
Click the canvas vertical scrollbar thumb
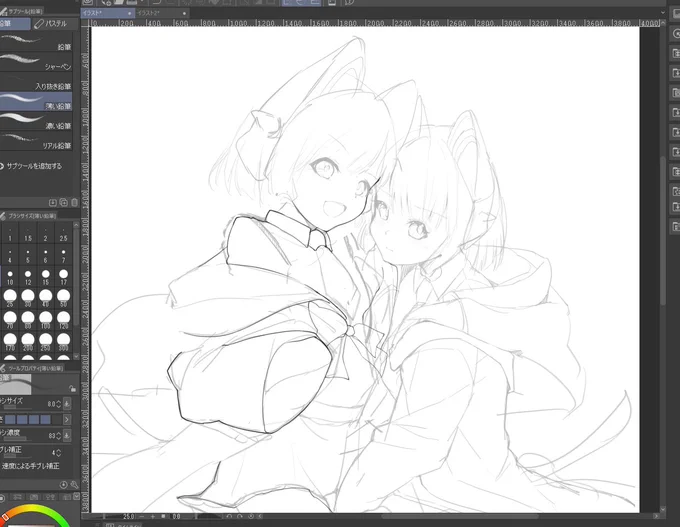[x=663, y=230]
